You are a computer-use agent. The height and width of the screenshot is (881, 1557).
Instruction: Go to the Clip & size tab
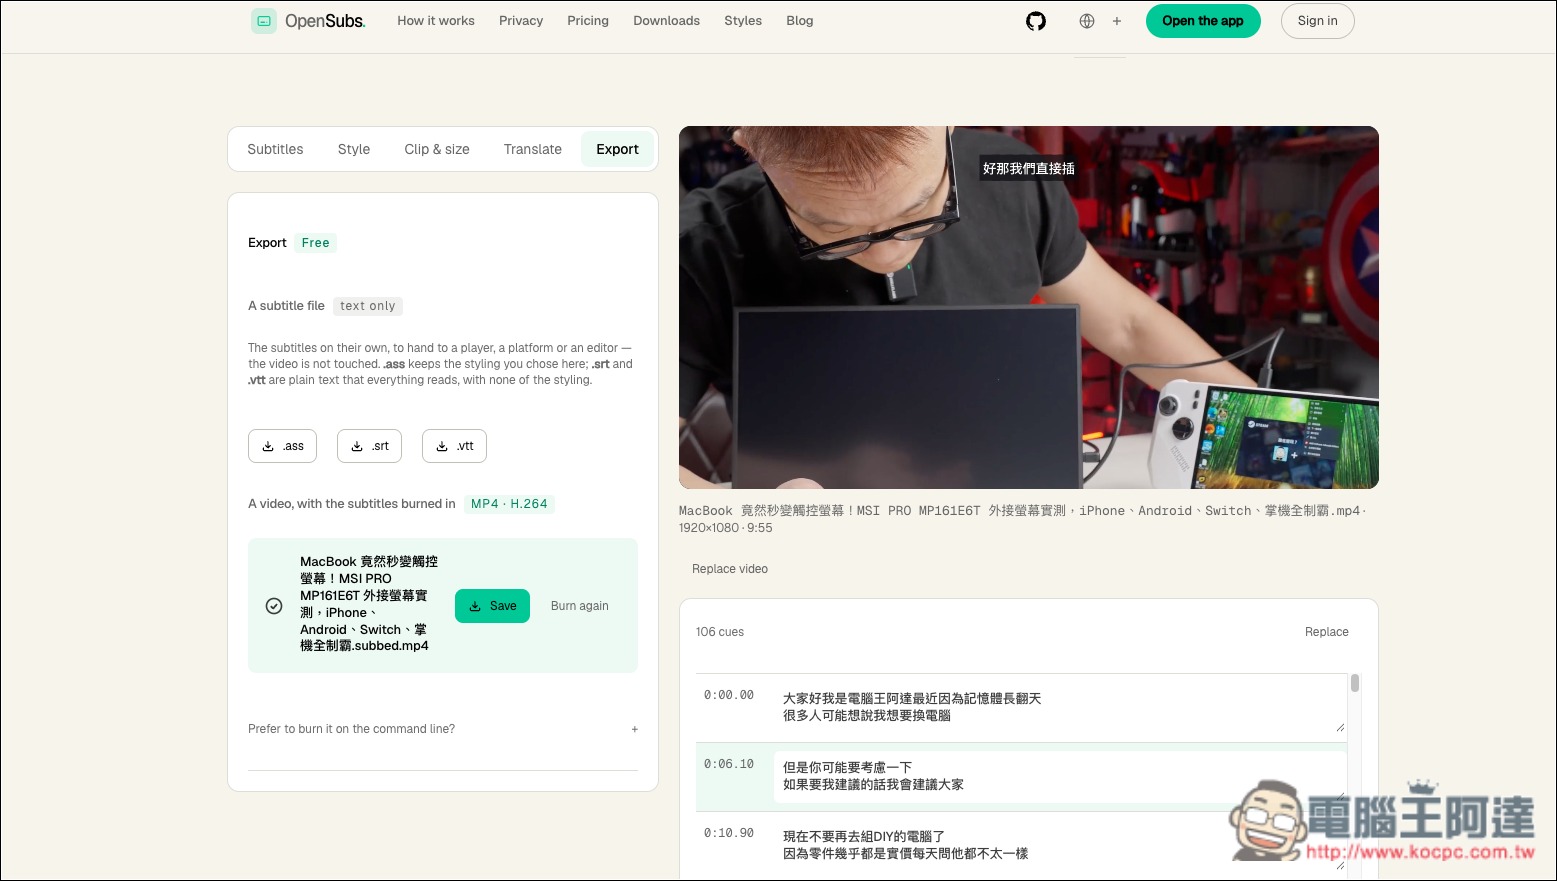[x=437, y=149]
